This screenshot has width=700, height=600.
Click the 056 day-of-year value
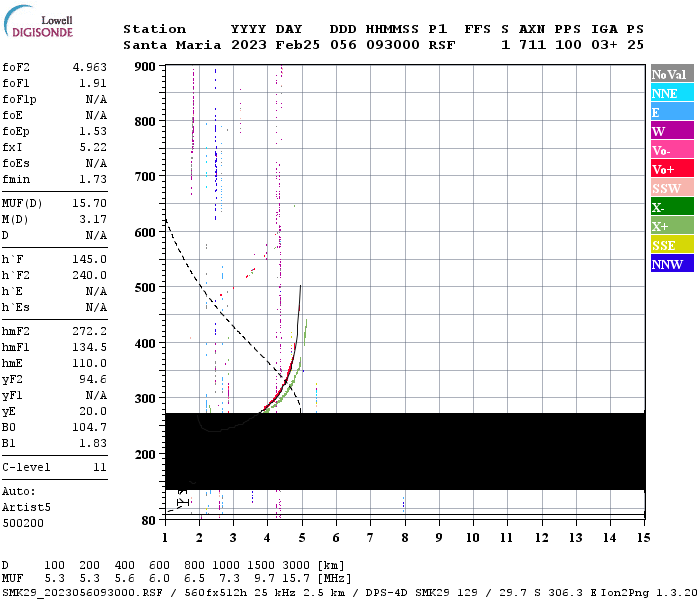point(343,45)
